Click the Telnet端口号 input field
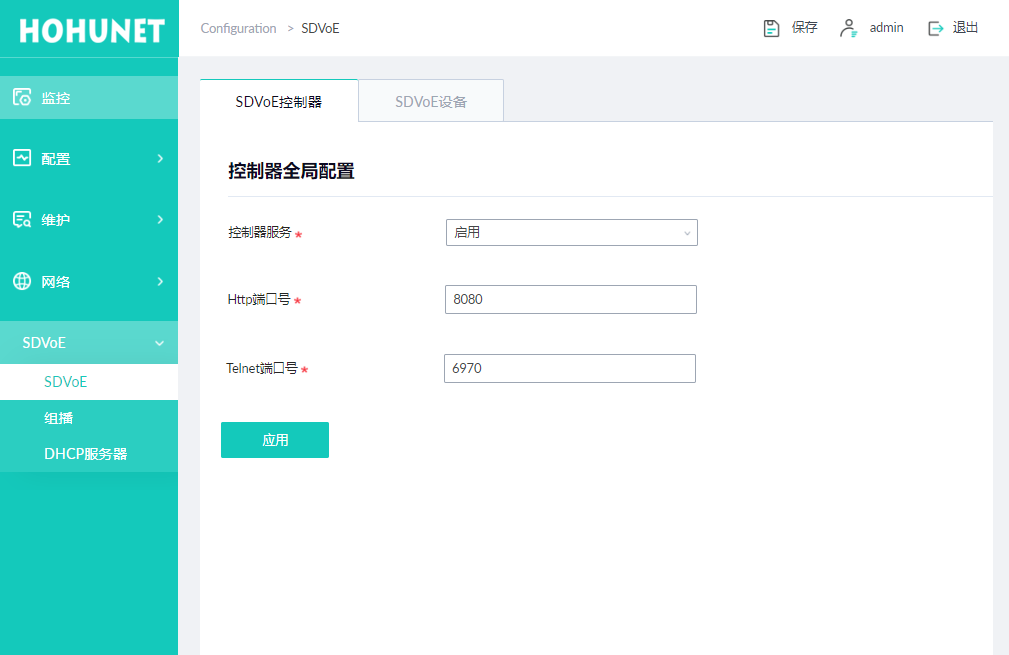The image size is (1009, 655). click(569, 368)
